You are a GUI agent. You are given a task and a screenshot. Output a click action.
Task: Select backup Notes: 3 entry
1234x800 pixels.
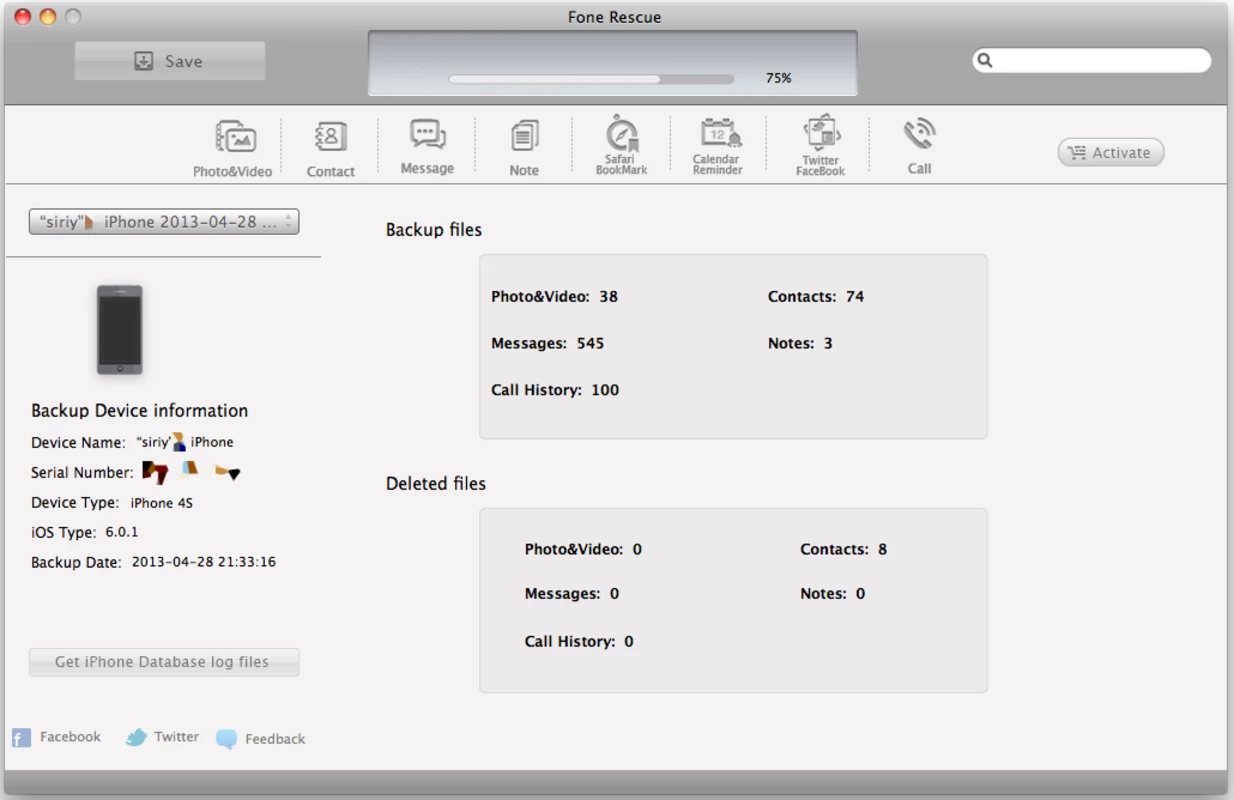click(x=799, y=343)
